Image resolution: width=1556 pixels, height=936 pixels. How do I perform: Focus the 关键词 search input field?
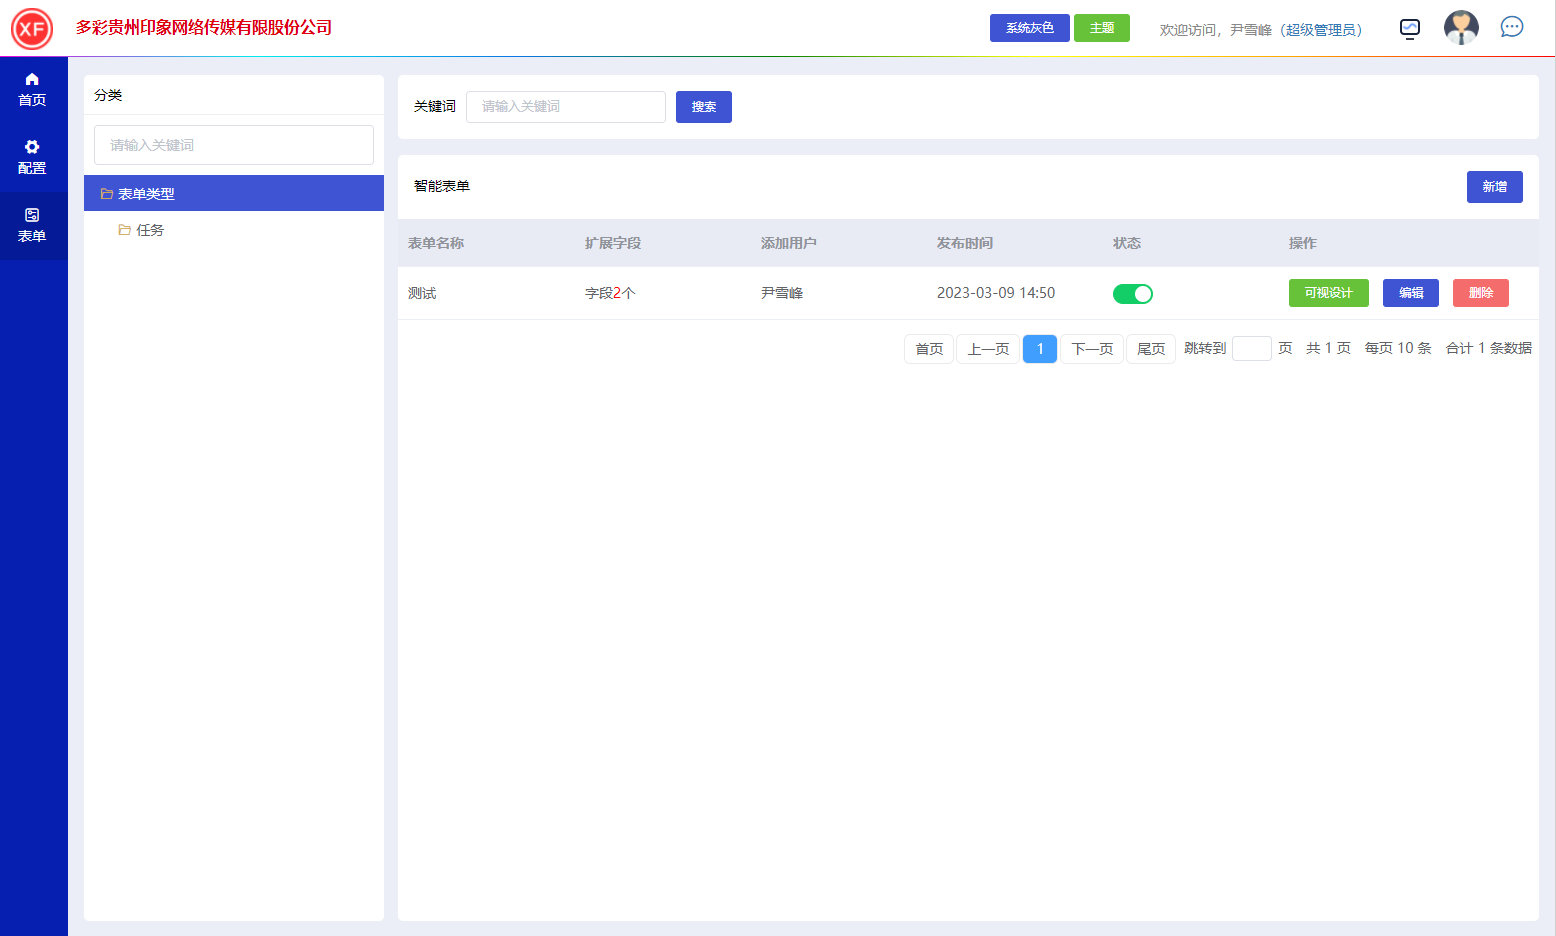click(565, 107)
